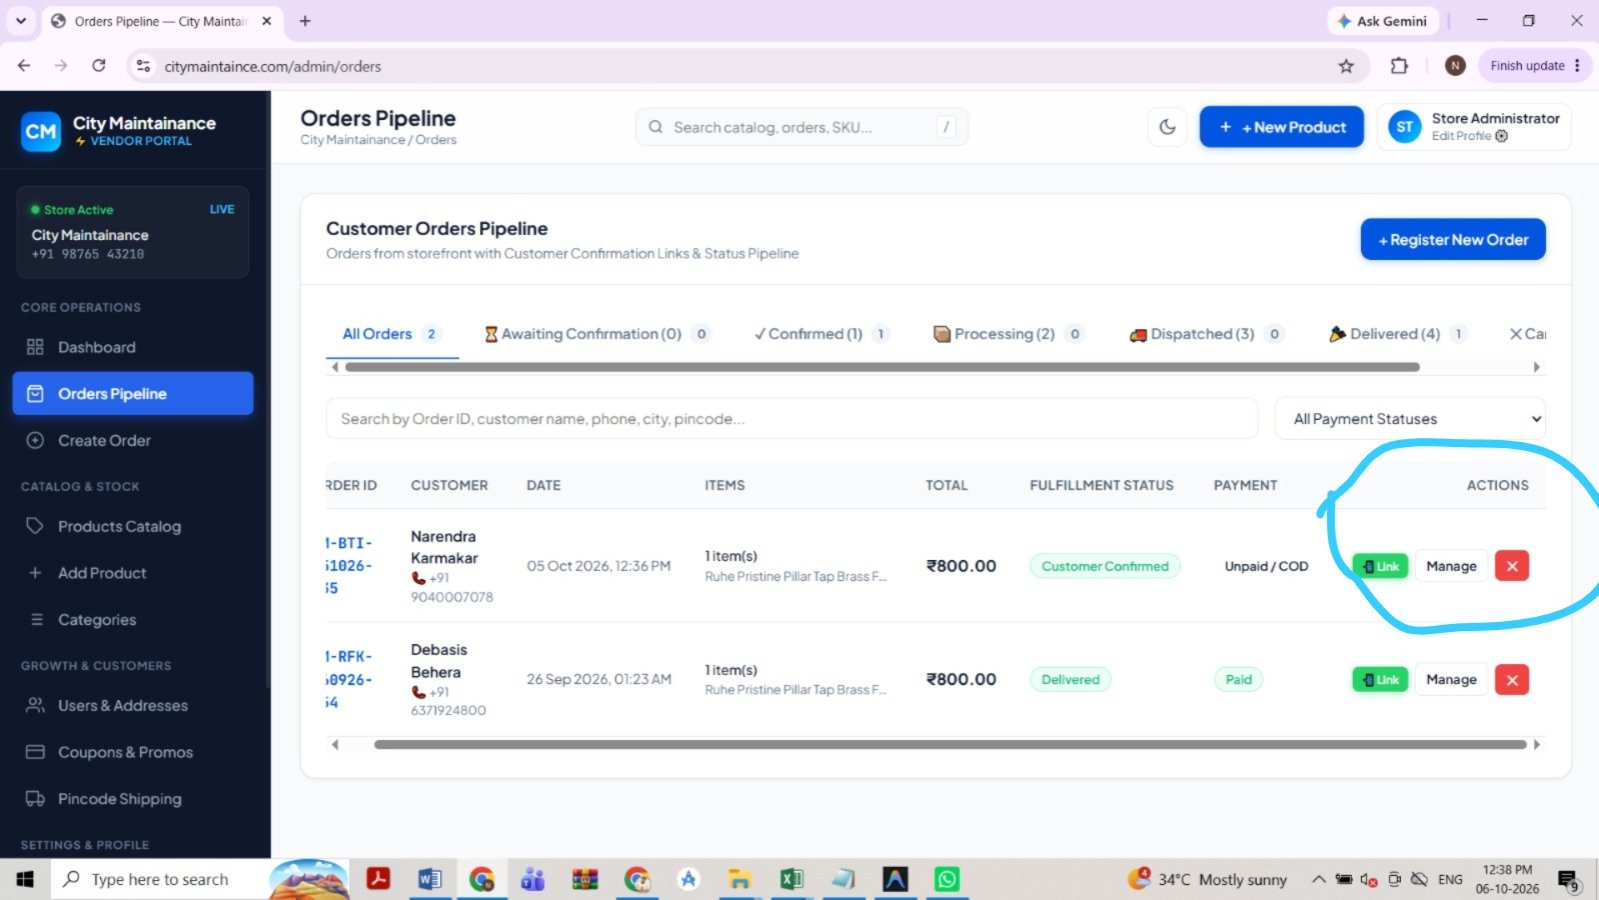Open All Payment Statuses dropdown
Screen dimensions: 1599x900
(x=1410, y=419)
